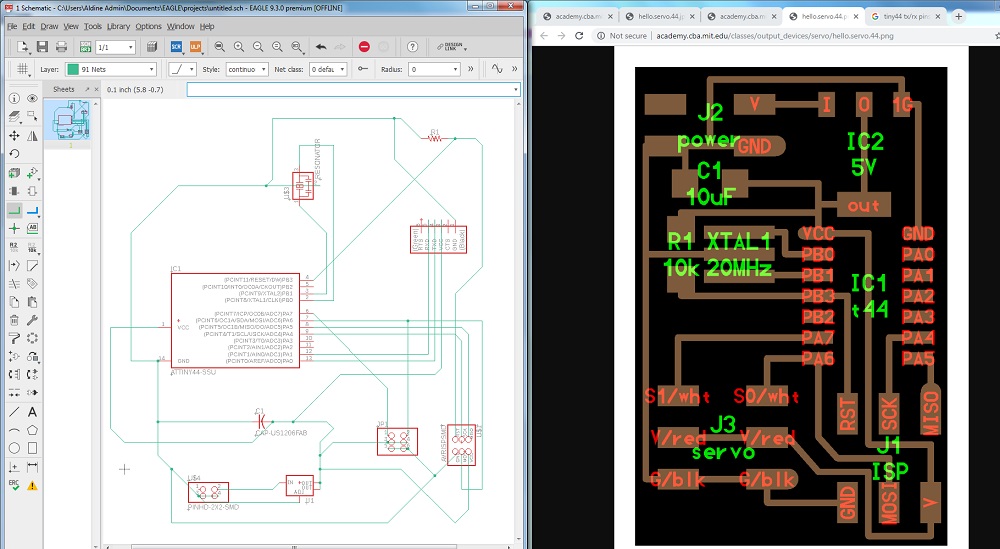Expand the Layer 91 Nets dropdown
The width and height of the screenshot is (1000, 549).
click(x=110, y=69)
